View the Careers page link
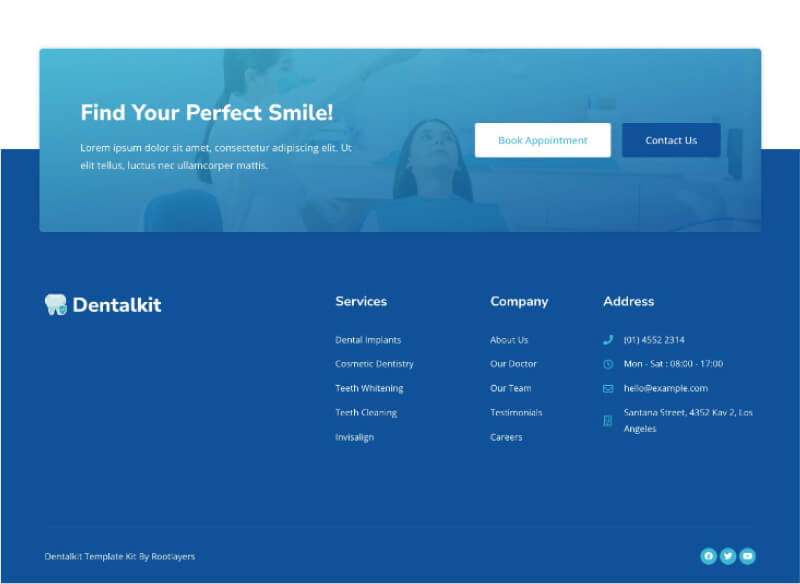Image resolution: width=800 pixels, height=584 pixels. tap(506, 437)
